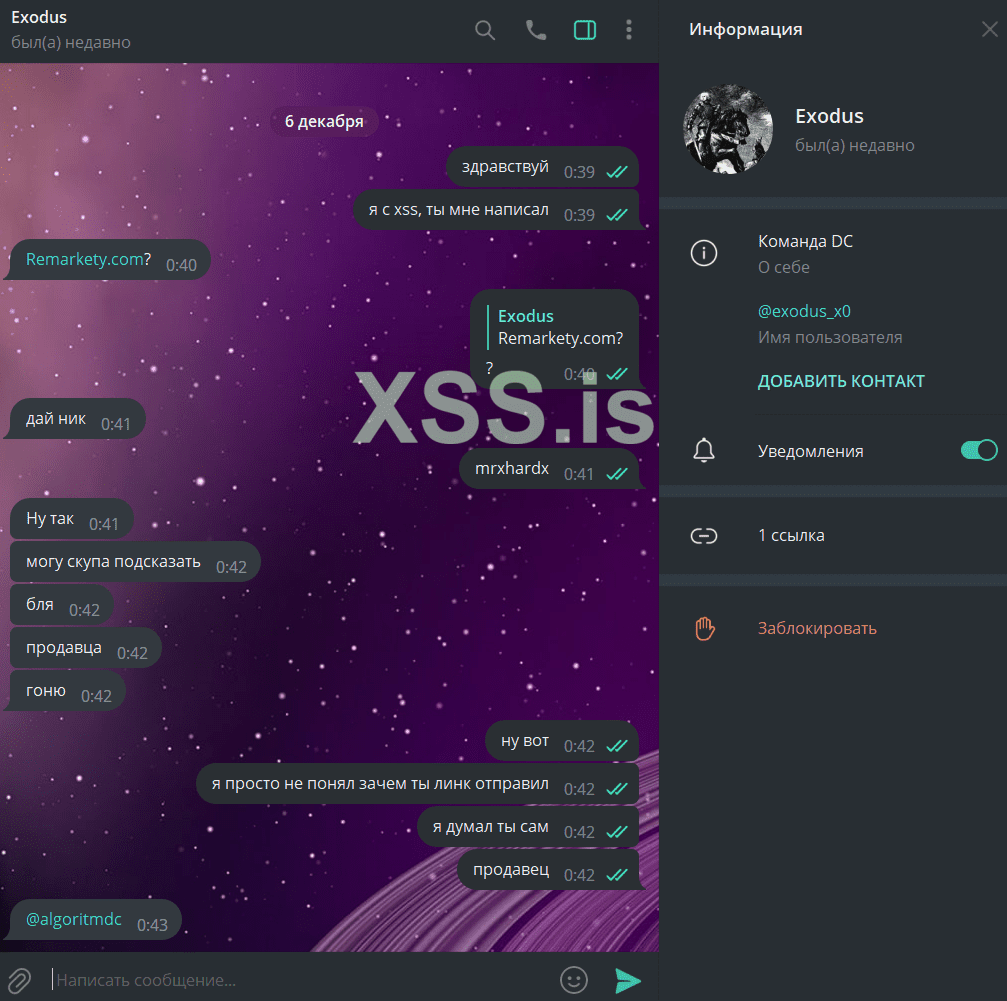This screenshot has height=1001, width=1007.
Task: Select the message 'Ну так'
Action: 72,519
